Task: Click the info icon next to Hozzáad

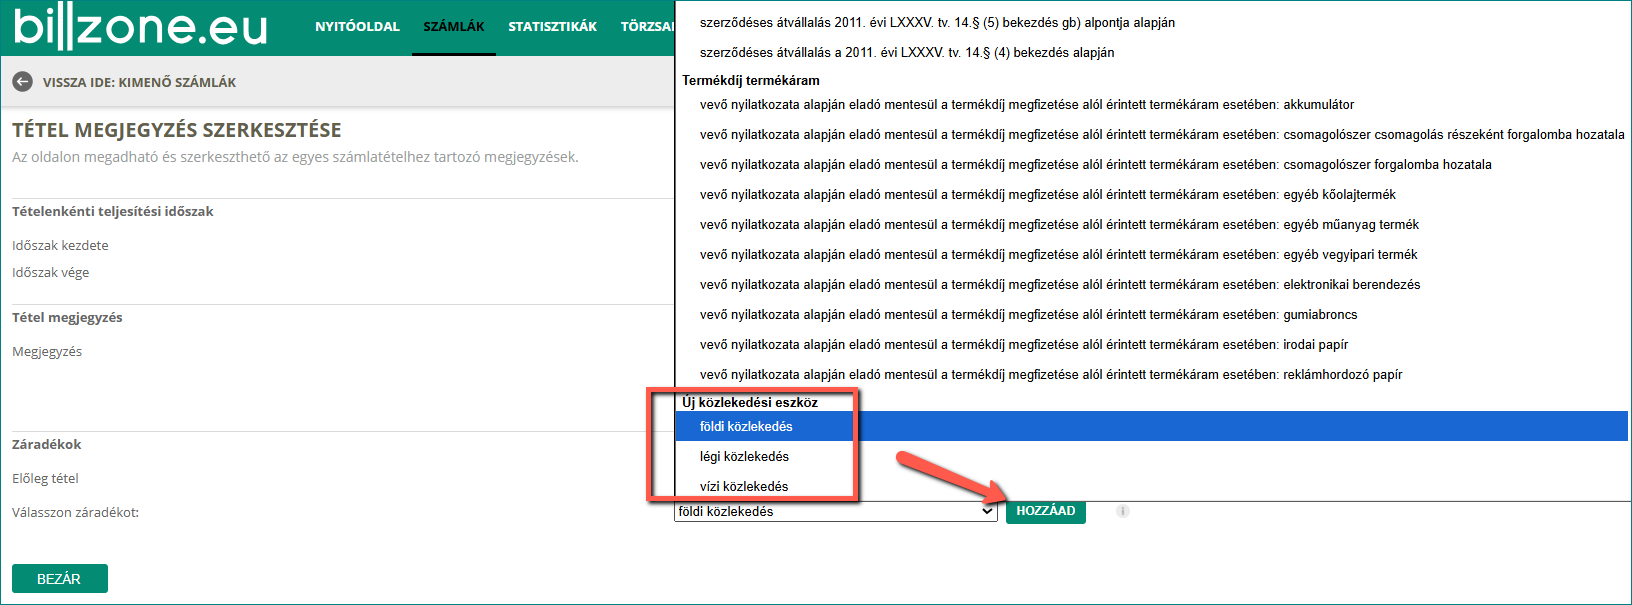Action: coord(1123,511)
